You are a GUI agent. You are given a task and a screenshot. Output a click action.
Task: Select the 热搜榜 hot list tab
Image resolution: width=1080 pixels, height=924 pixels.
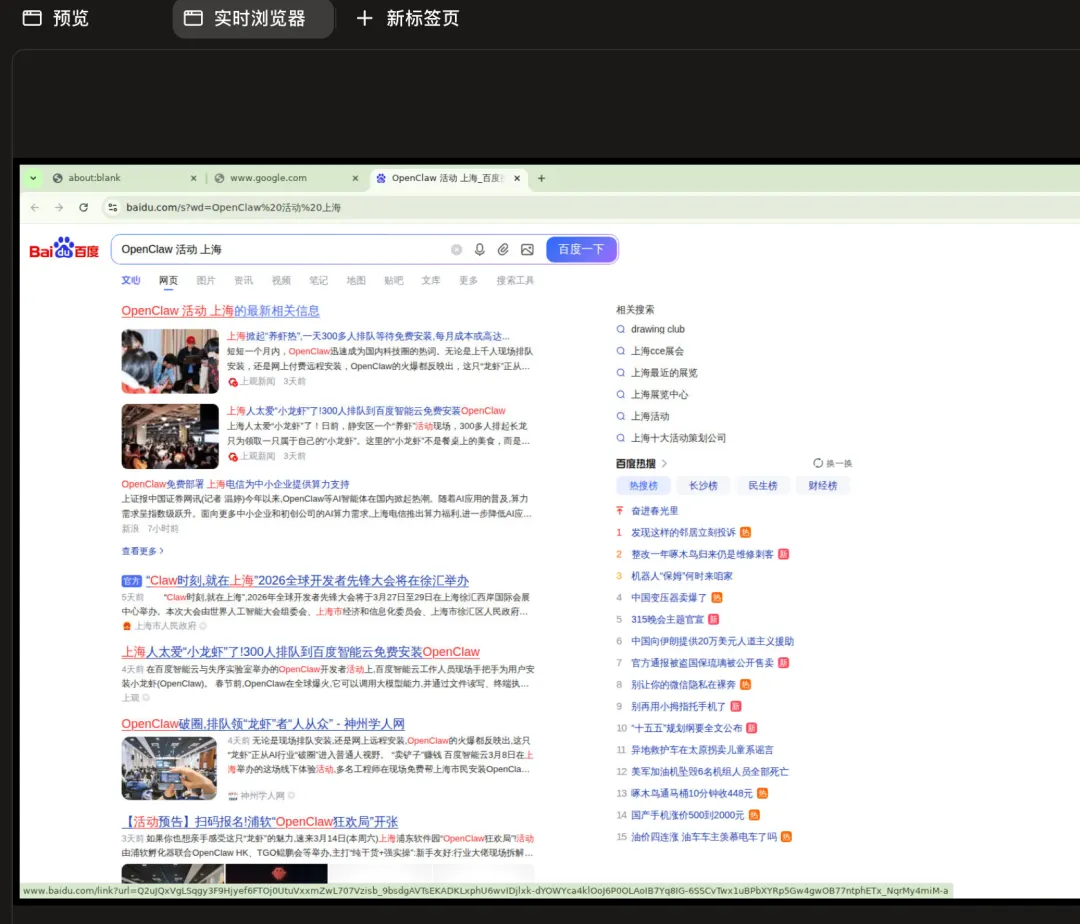click(x=643, y=485)
